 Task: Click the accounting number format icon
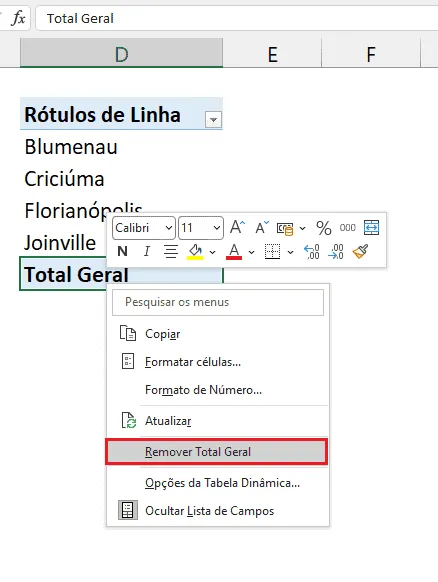pos(285,228)
